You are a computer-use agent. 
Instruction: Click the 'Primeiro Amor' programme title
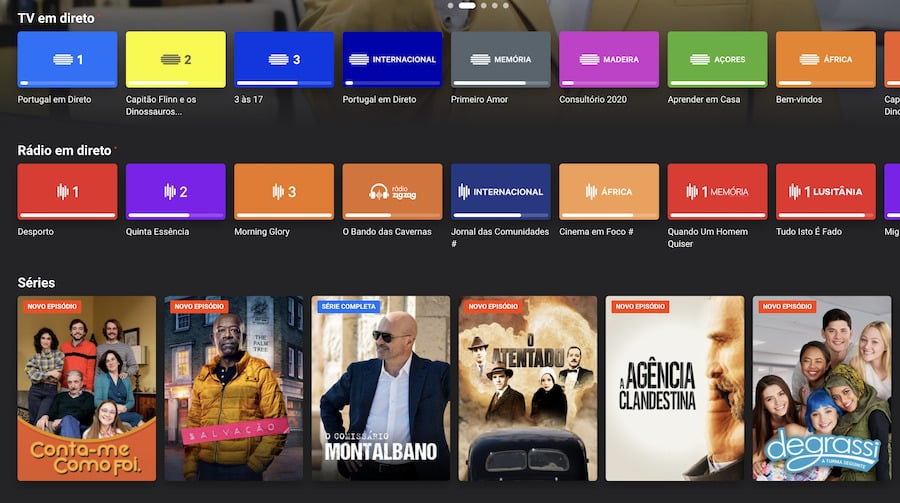(x=479, y=99)
